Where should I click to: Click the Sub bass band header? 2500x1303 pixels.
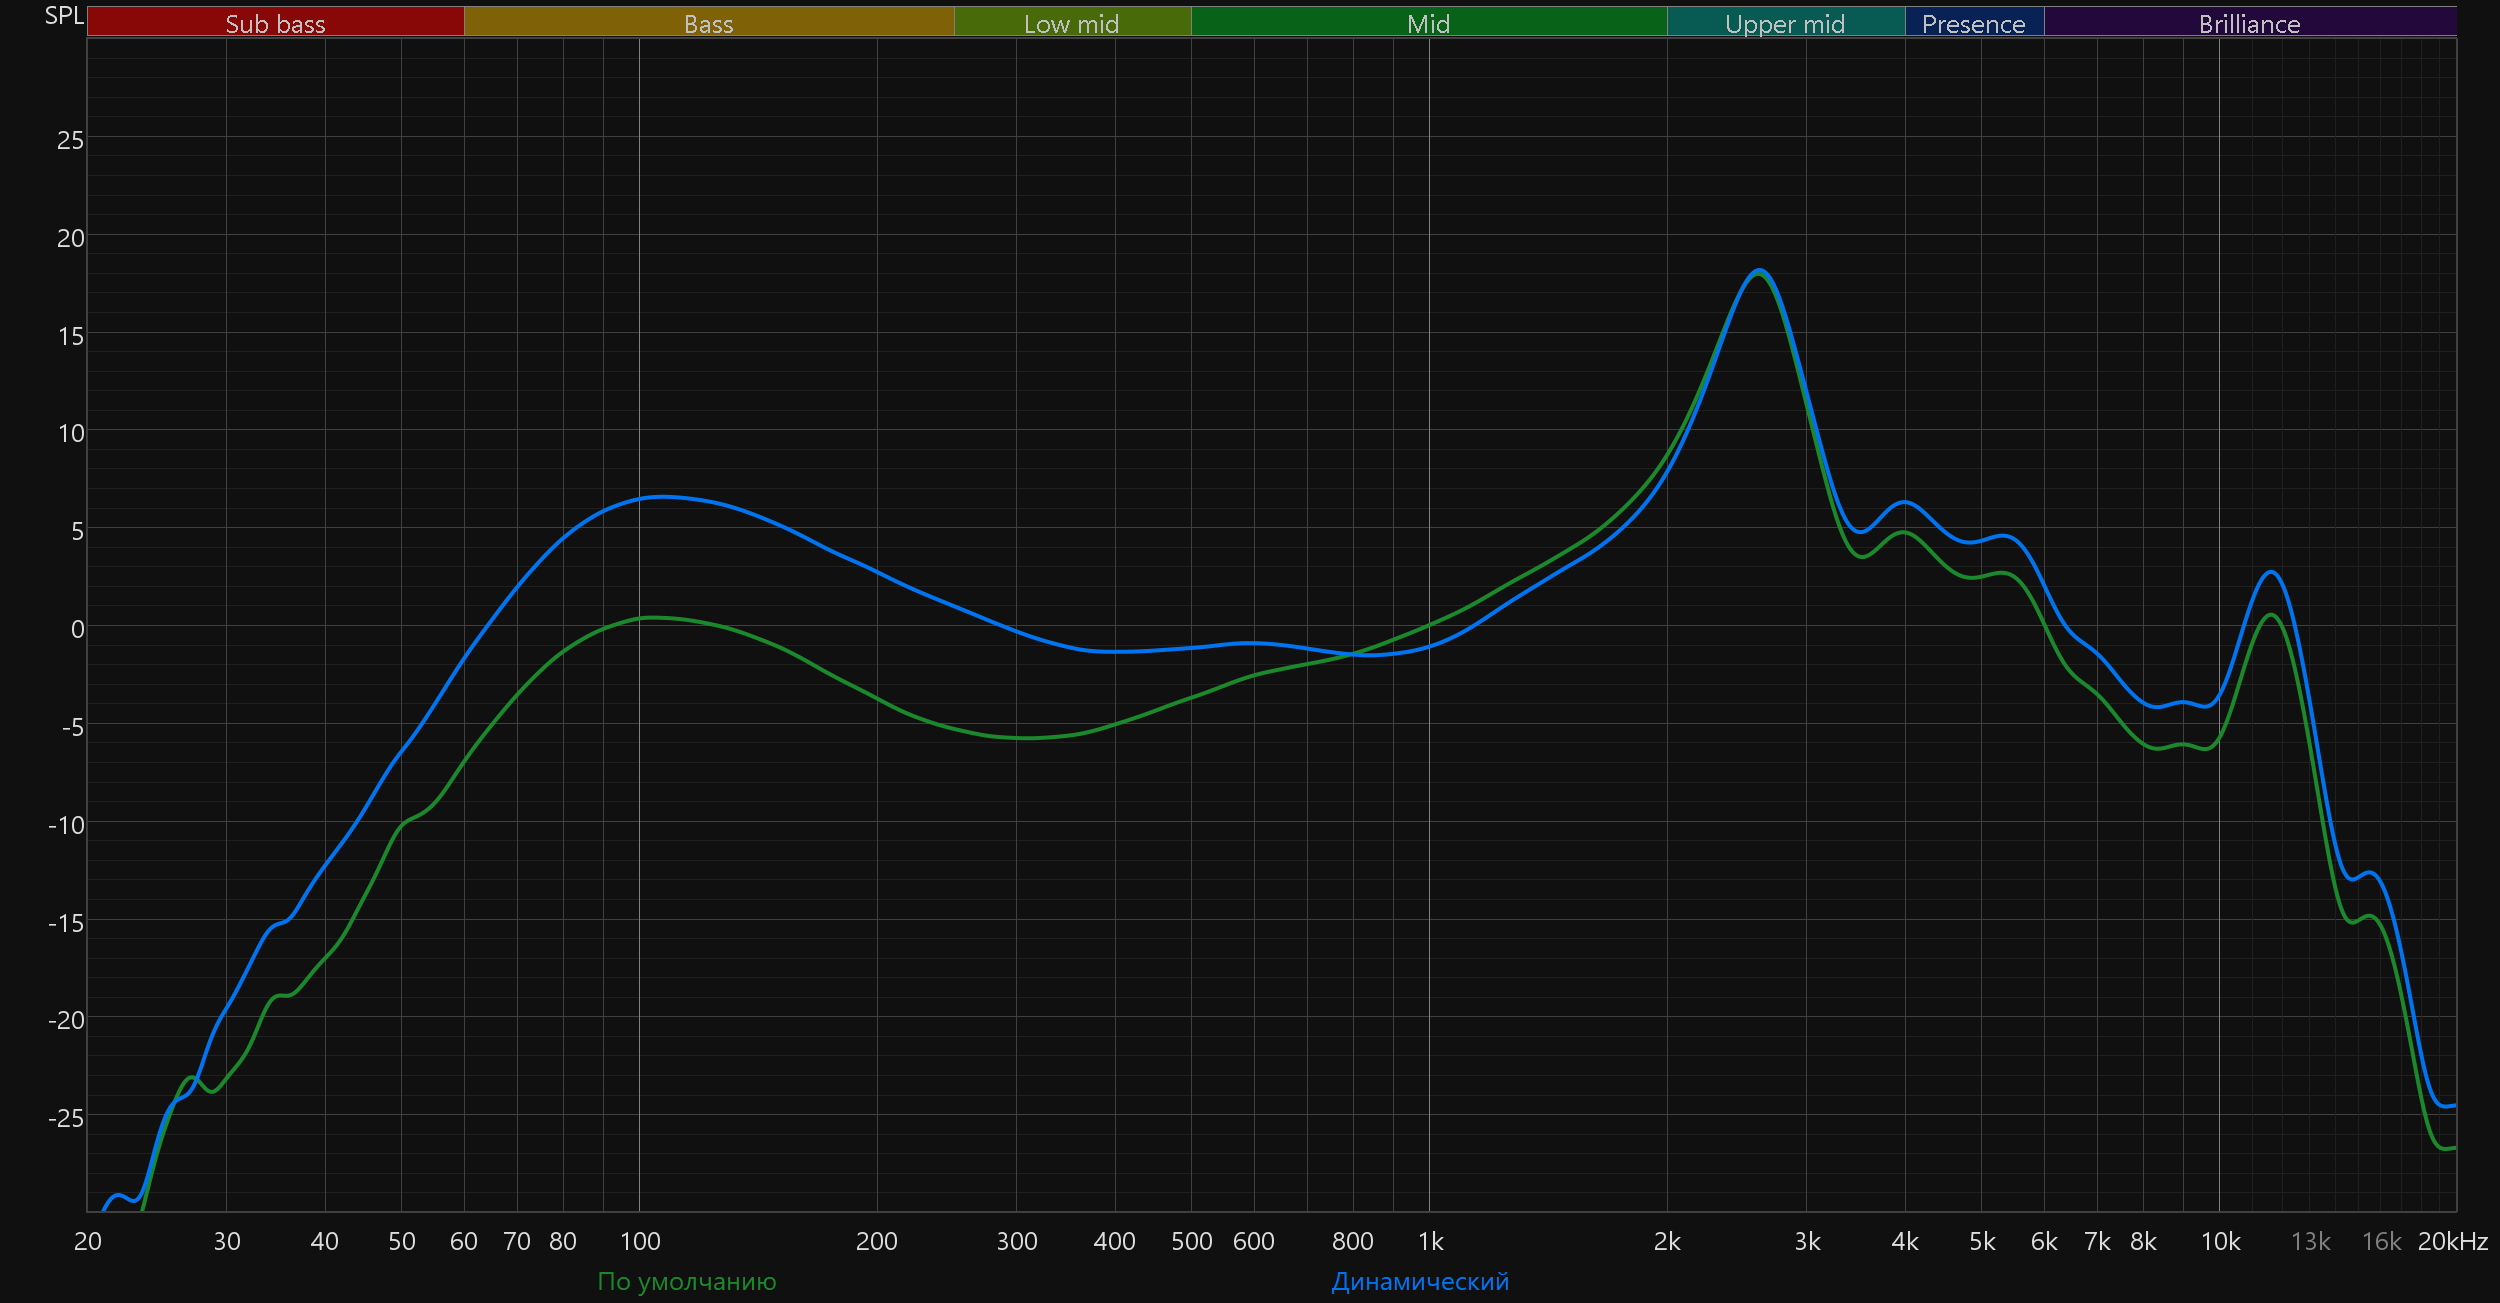275,23
